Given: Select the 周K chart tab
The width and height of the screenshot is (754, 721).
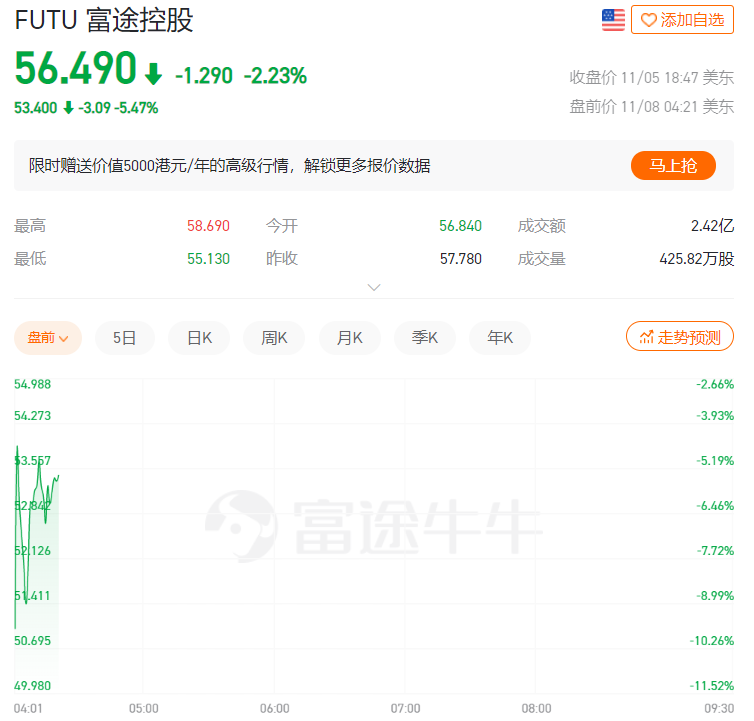Looking at the screenshot, I should (x=274, y=338).
